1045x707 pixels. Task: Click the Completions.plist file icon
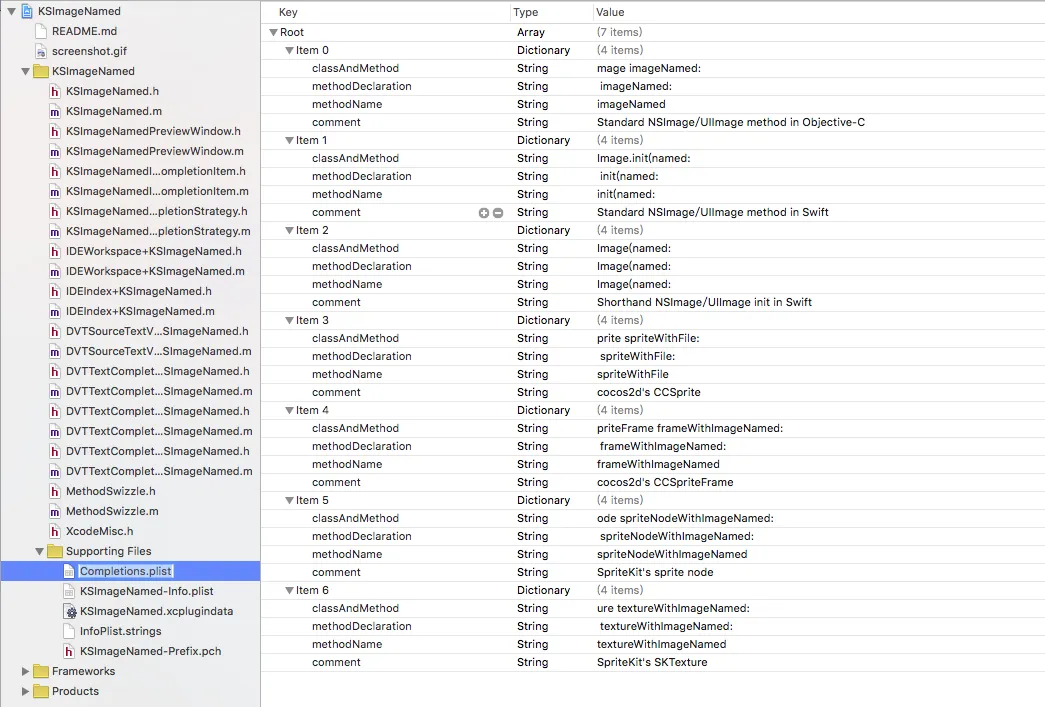69,571
